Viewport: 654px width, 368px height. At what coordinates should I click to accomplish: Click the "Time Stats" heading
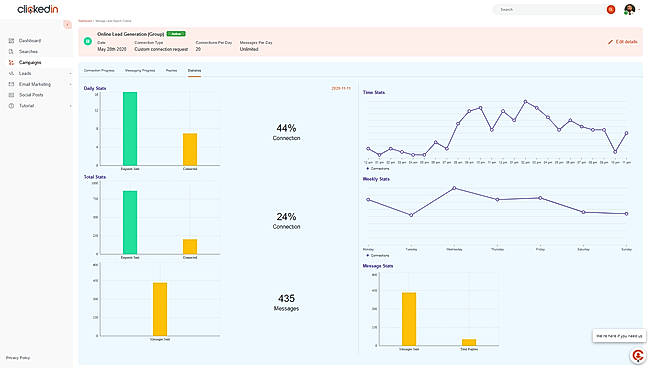coord(374,92)
